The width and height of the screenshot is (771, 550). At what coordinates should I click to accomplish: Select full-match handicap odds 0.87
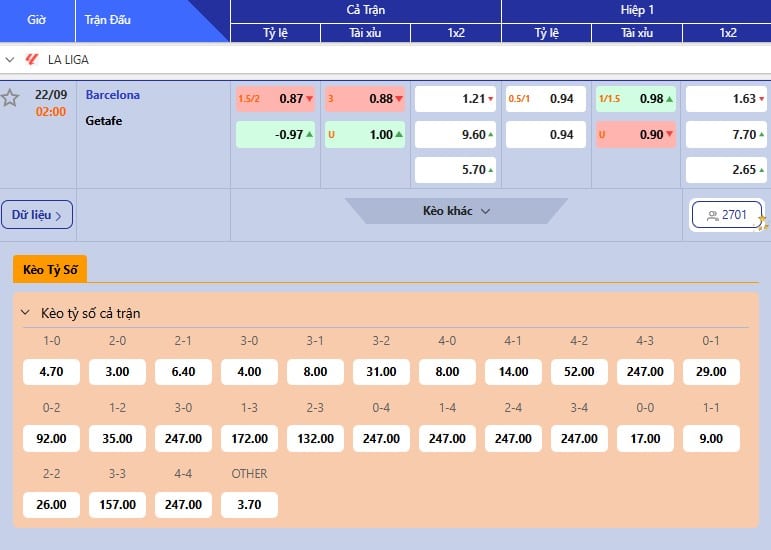point(275,99)
